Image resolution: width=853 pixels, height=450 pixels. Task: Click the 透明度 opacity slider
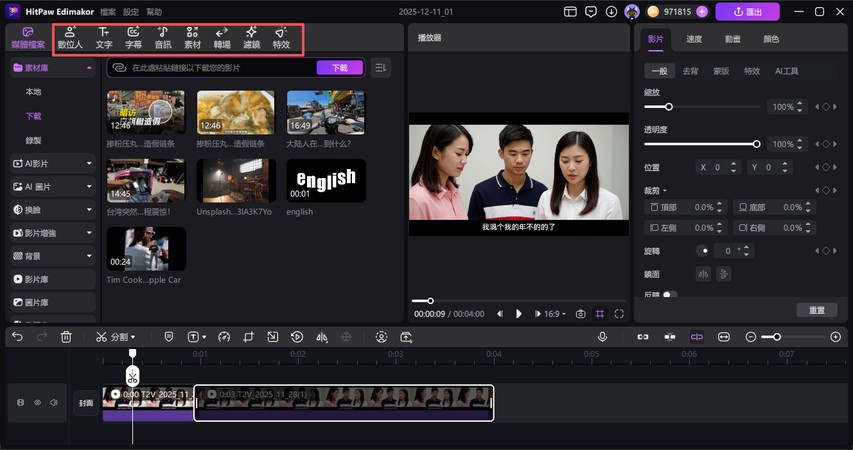(700, 144)
